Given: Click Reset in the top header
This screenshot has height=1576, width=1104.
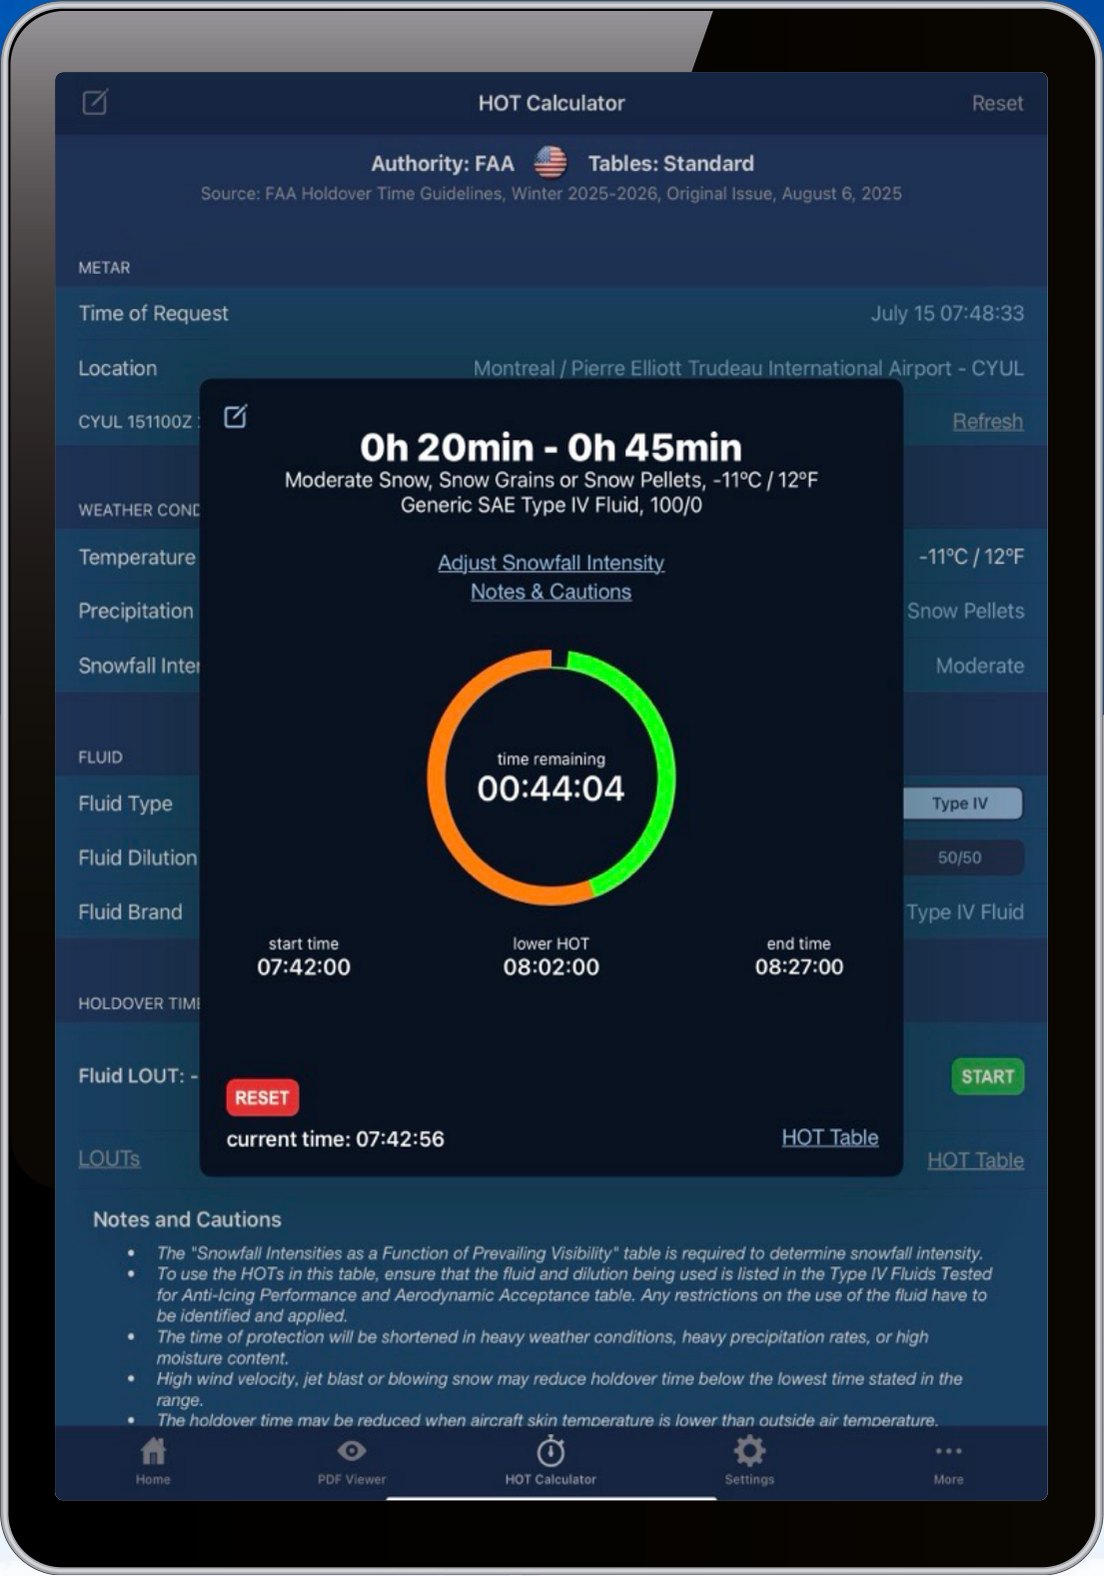Looking at the screenshot, I should tap(997, 103).
